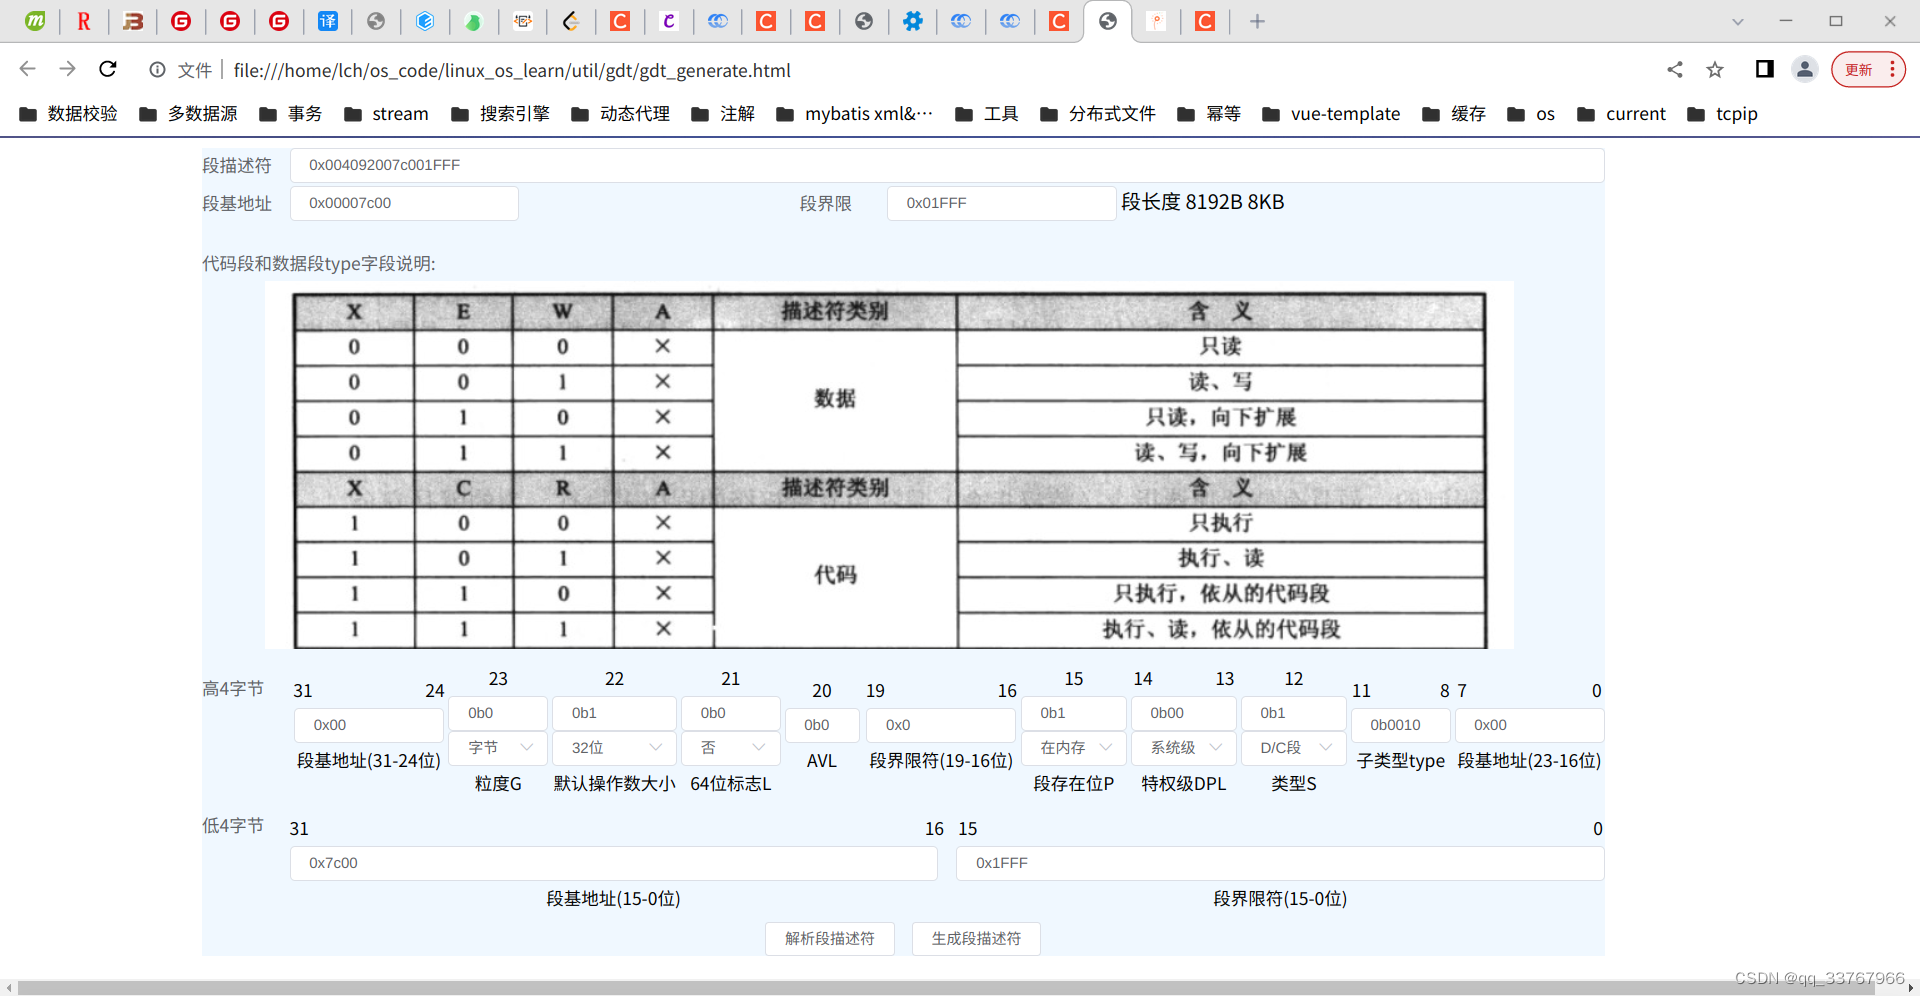Open the 多数据源 bookmark folder
This screenshot has width=1920, height=996.
188,114
